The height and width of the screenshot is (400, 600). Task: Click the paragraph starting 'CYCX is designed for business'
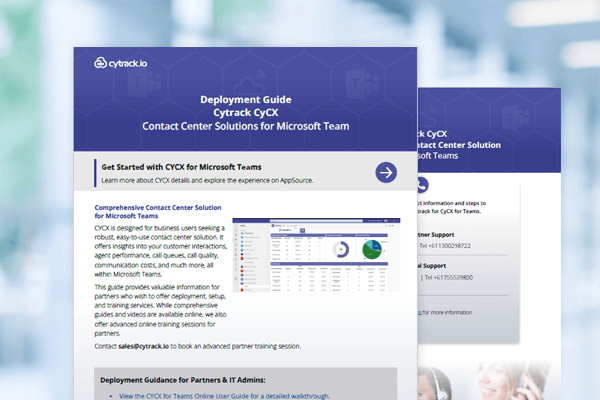click(x=161, y=251)
